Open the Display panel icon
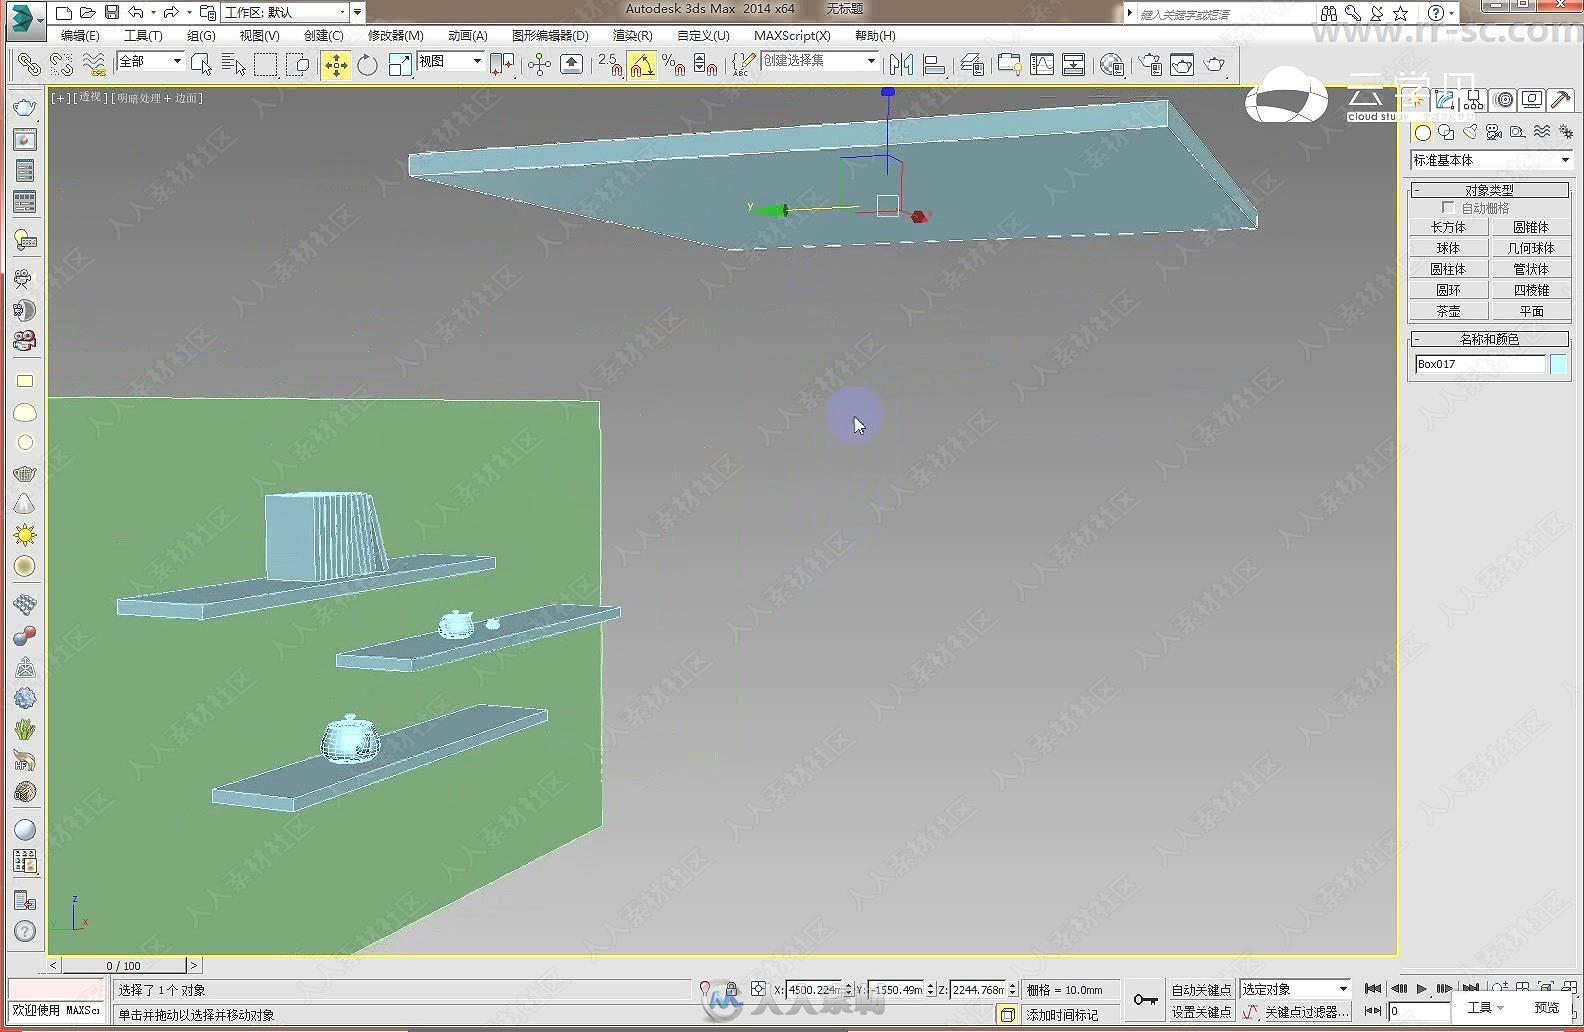This screenshot has height=1032, width=1584. click(1532, 100)
